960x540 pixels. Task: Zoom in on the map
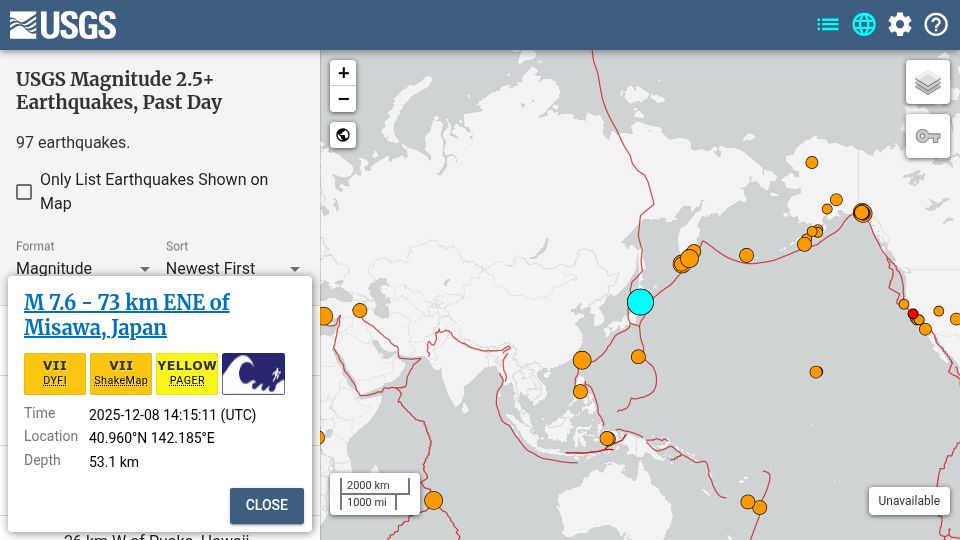(343, 73)
